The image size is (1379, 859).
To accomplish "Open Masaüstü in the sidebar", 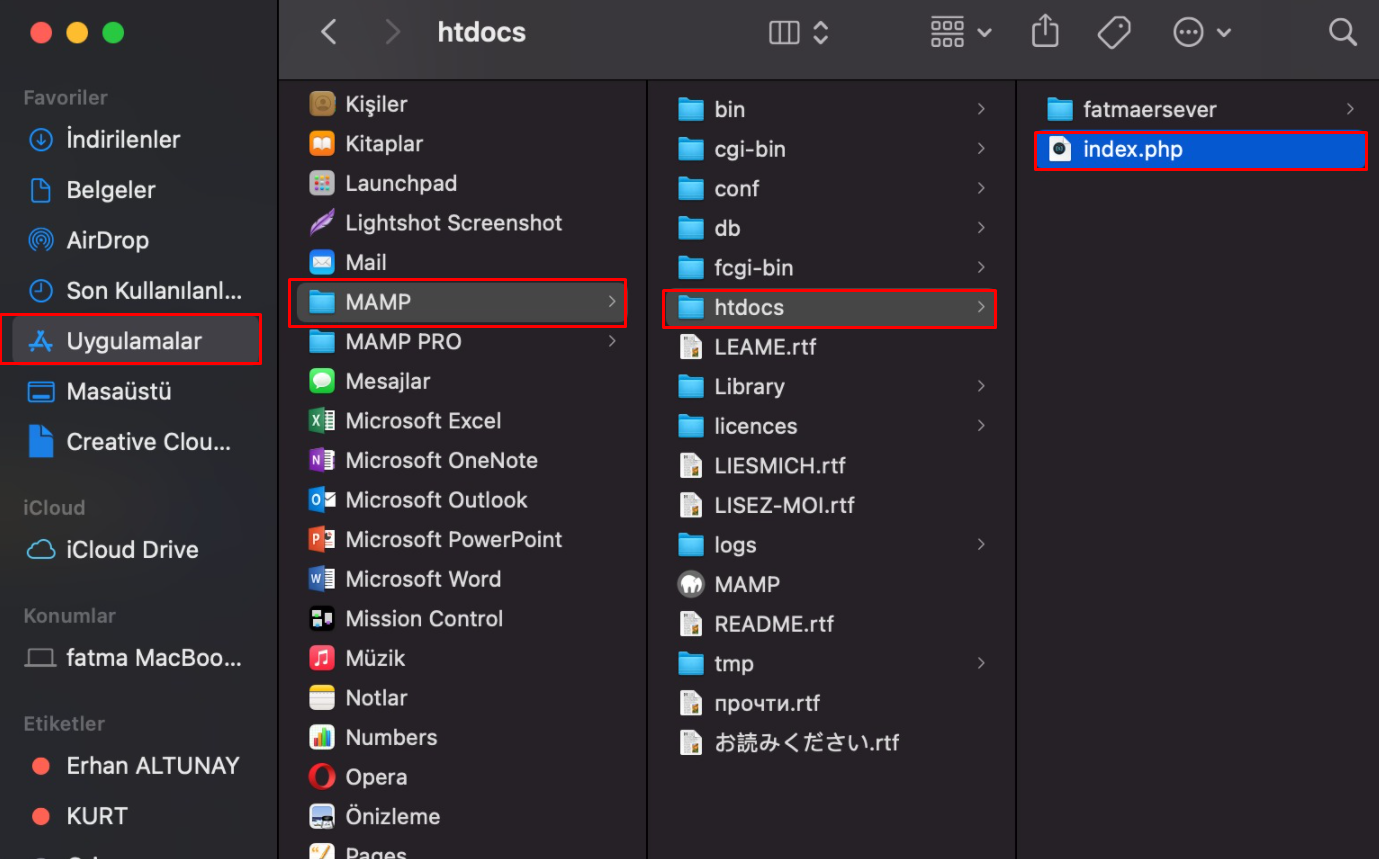I will coord(138,391).
